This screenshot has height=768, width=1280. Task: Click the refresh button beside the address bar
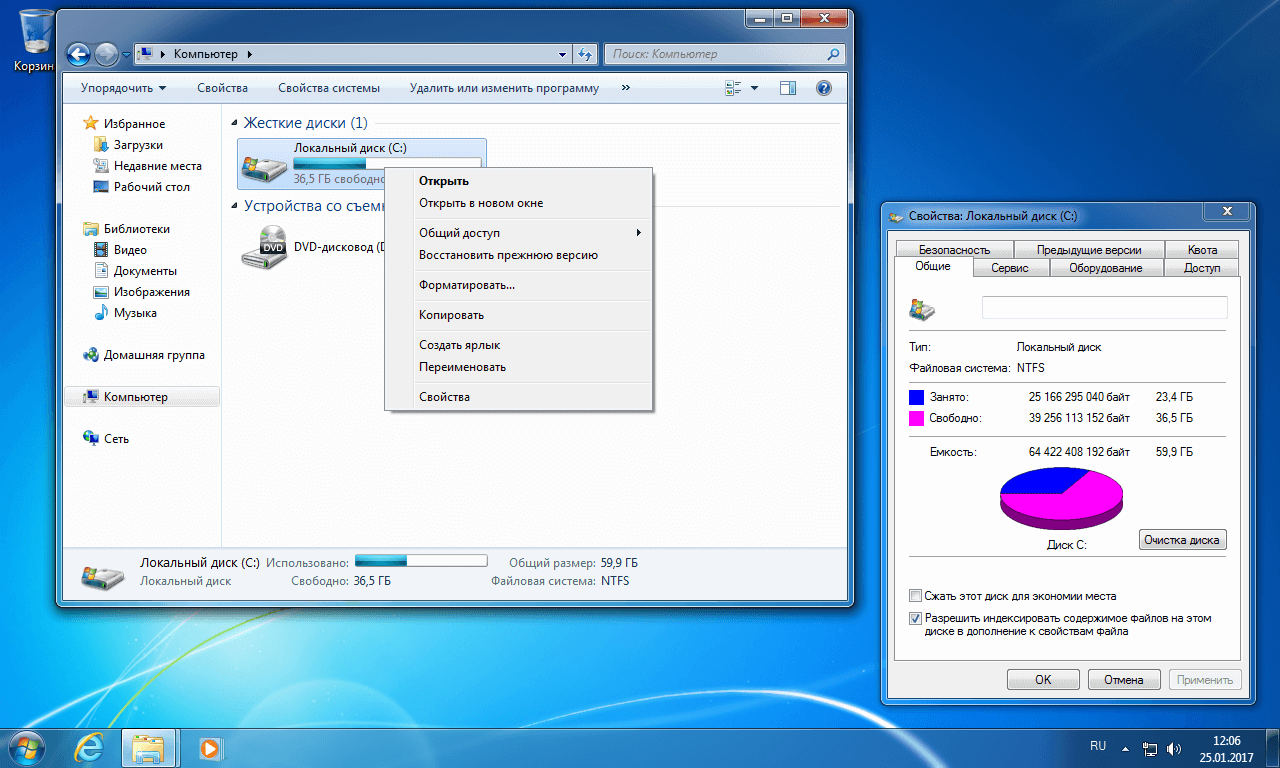tap(586, 54)
